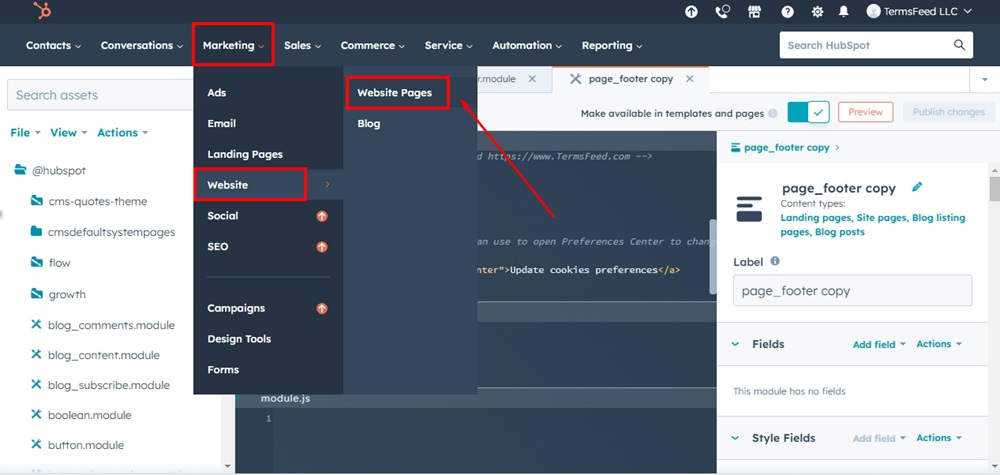
Task: Open the Automation menu
Action: coord(527,45)
